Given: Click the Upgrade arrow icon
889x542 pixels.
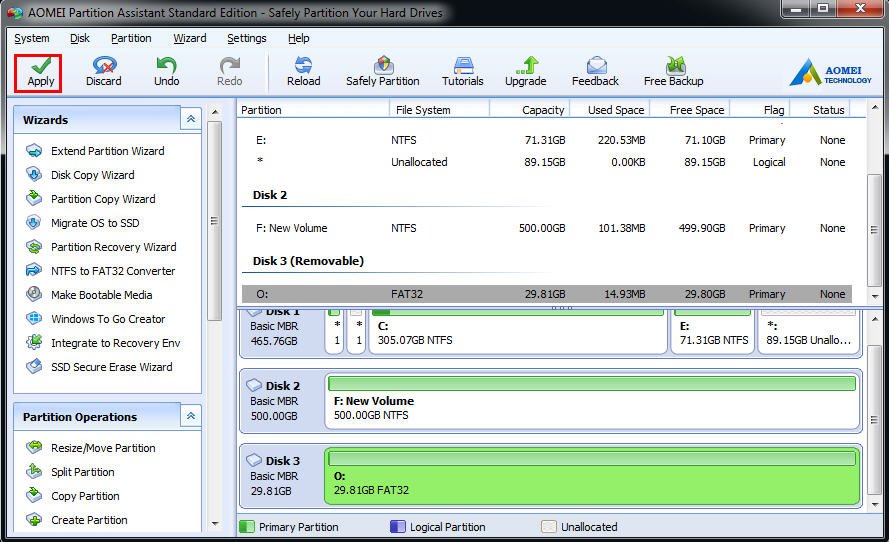Looking at the screenshot, I should click(x=527, y=65).
